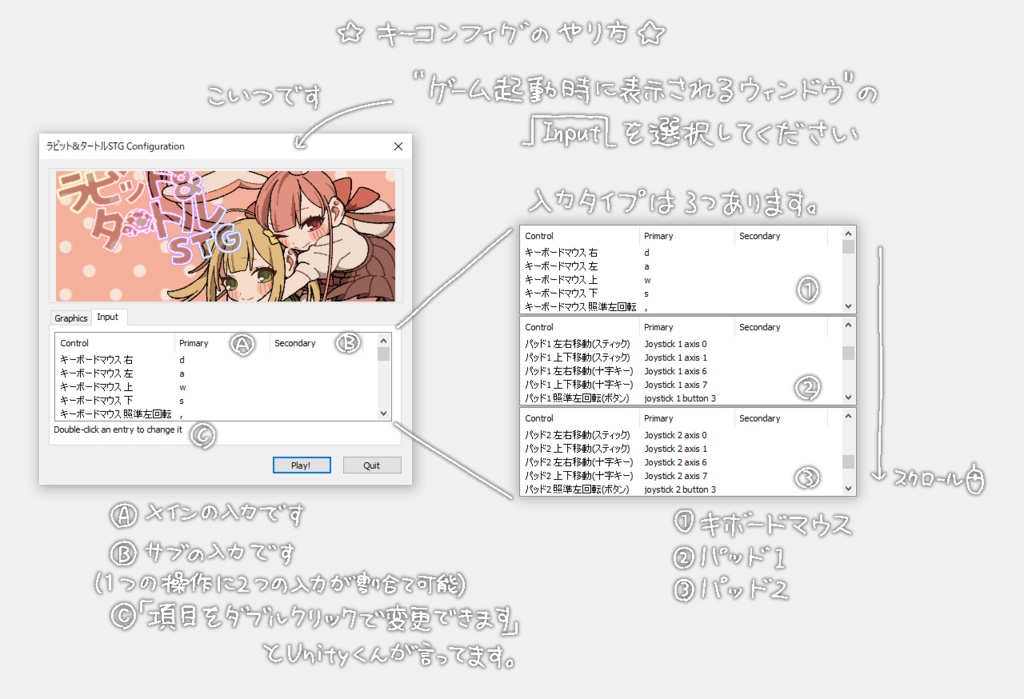1024x699 pixels.
Task: Click the Joystick 1 axis 0 value
Action: pyautogui.click(x=675, y=344)
